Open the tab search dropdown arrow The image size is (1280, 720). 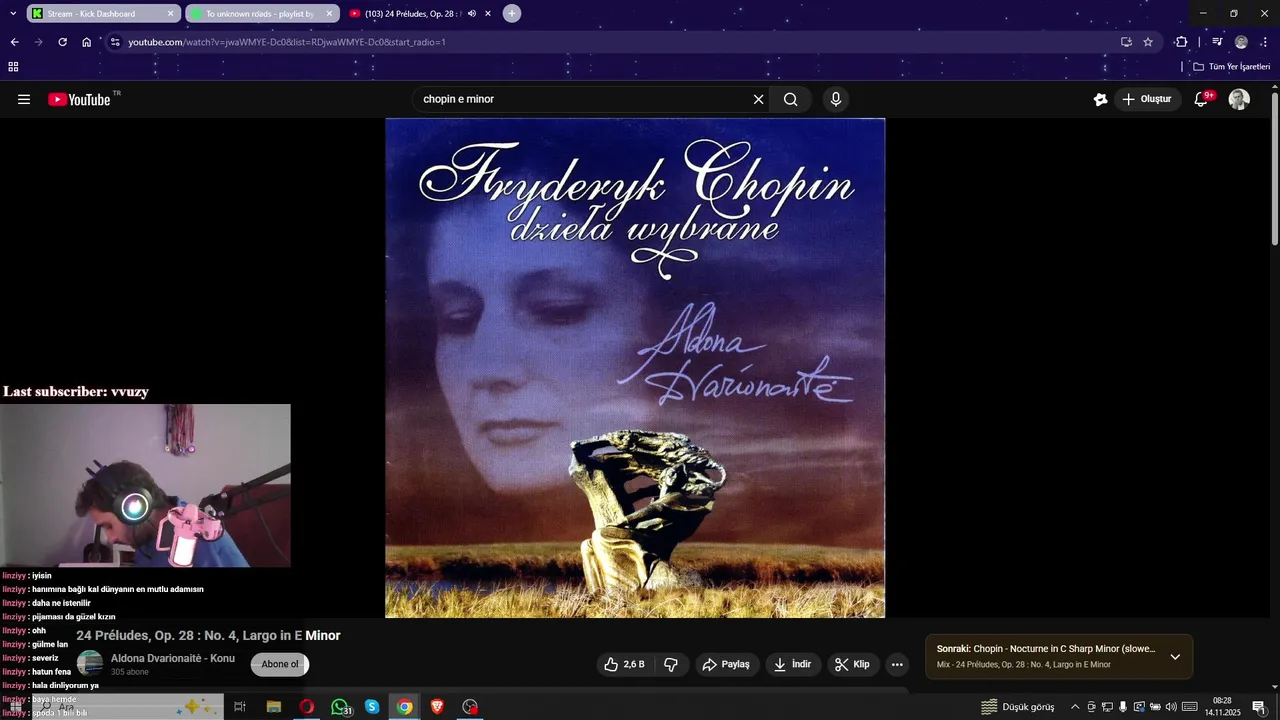tap(13, 13)
